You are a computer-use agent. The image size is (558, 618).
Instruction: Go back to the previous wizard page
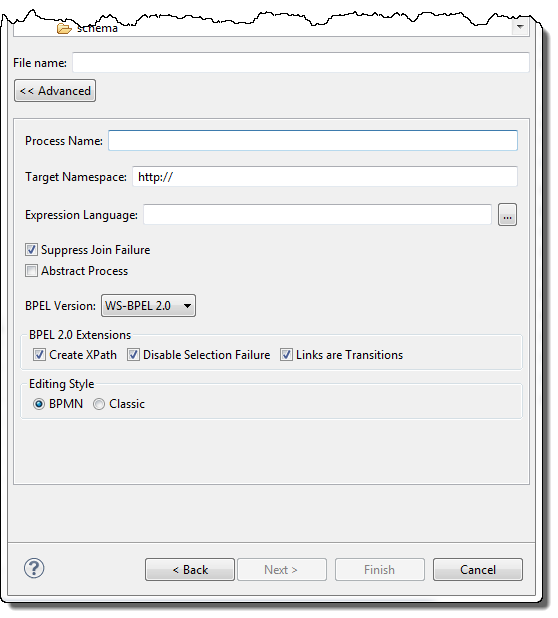pos(190,570)
